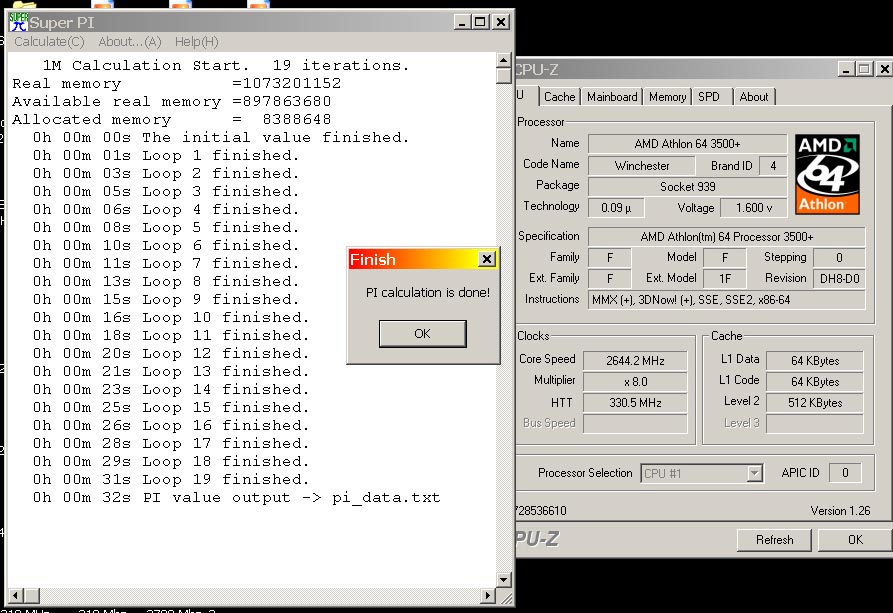Click the Technology value 0.09 µ
Image resolution: width=893 pixels, height=613 pixels.
tap(616, 208)
